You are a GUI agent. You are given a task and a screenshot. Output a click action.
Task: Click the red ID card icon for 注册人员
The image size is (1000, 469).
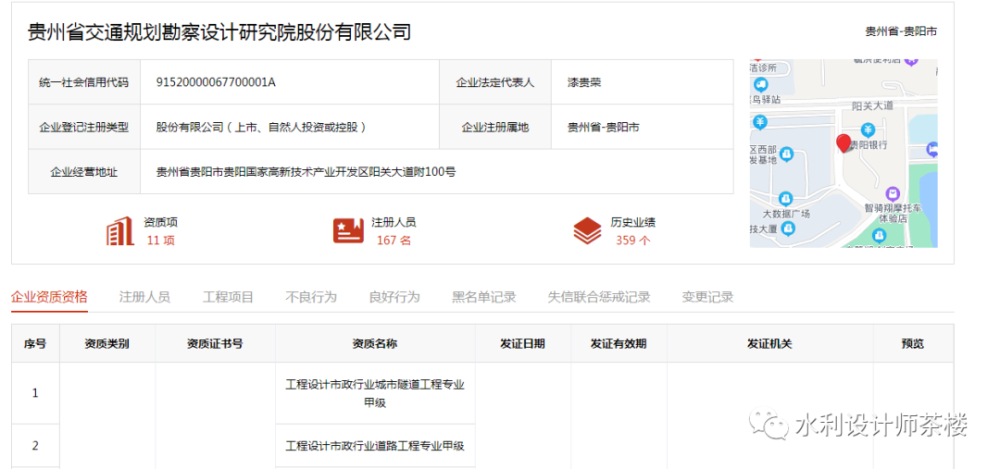(348, 231)
